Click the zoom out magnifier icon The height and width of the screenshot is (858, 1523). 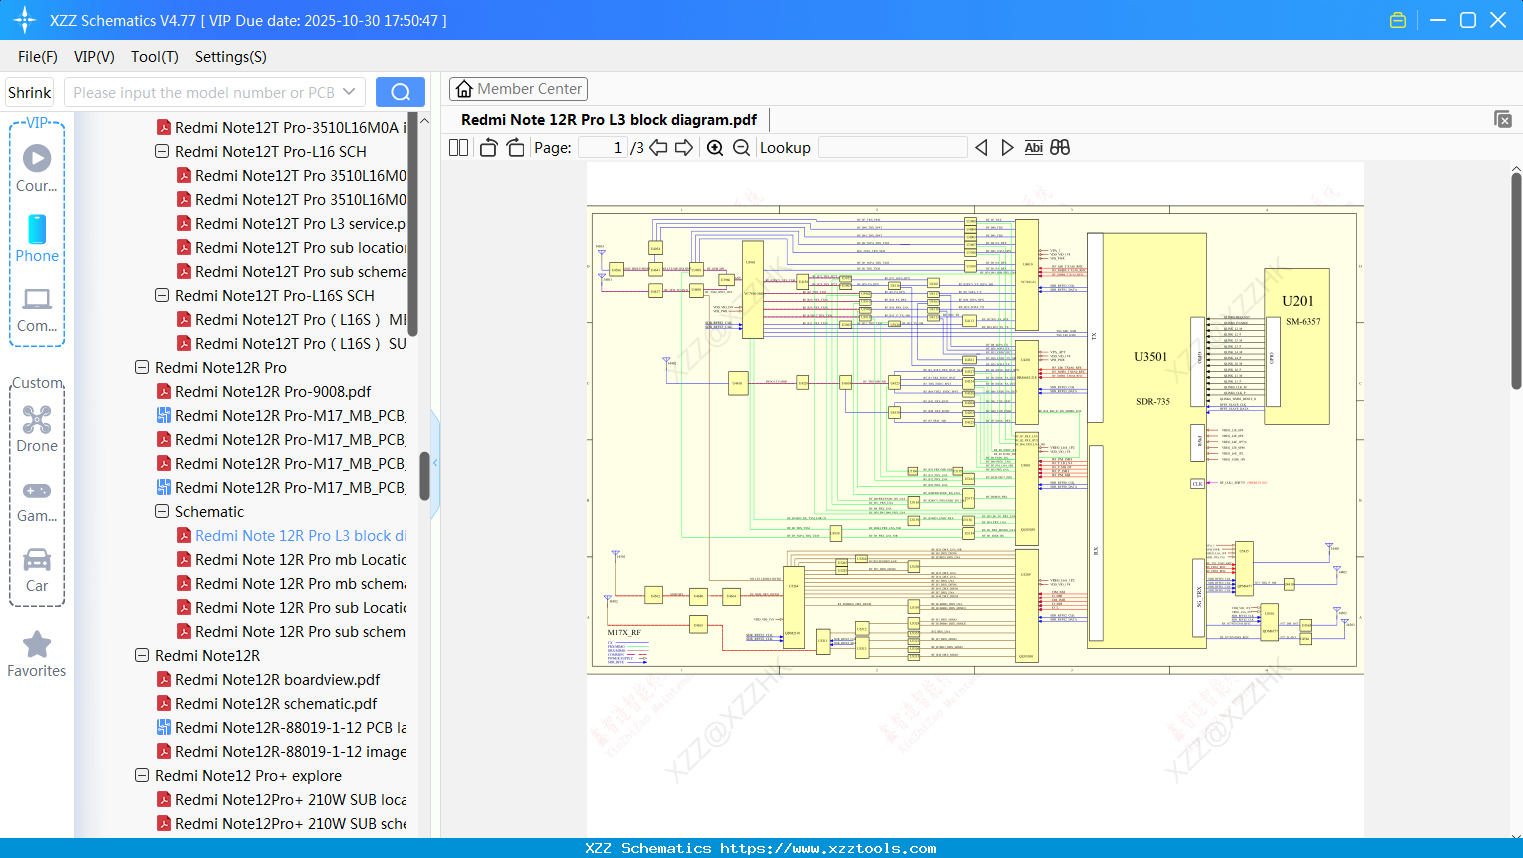click(x=741, y=148)
